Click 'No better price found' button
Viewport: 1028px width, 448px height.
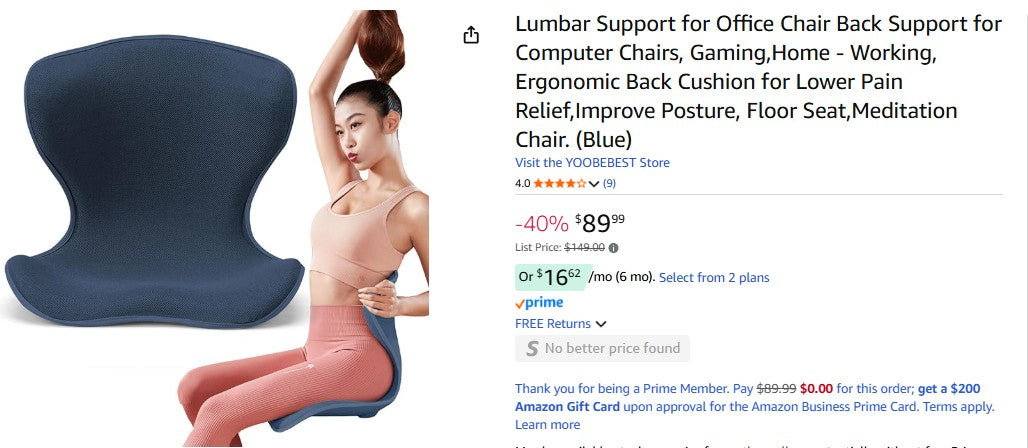[x=602, y=348]
